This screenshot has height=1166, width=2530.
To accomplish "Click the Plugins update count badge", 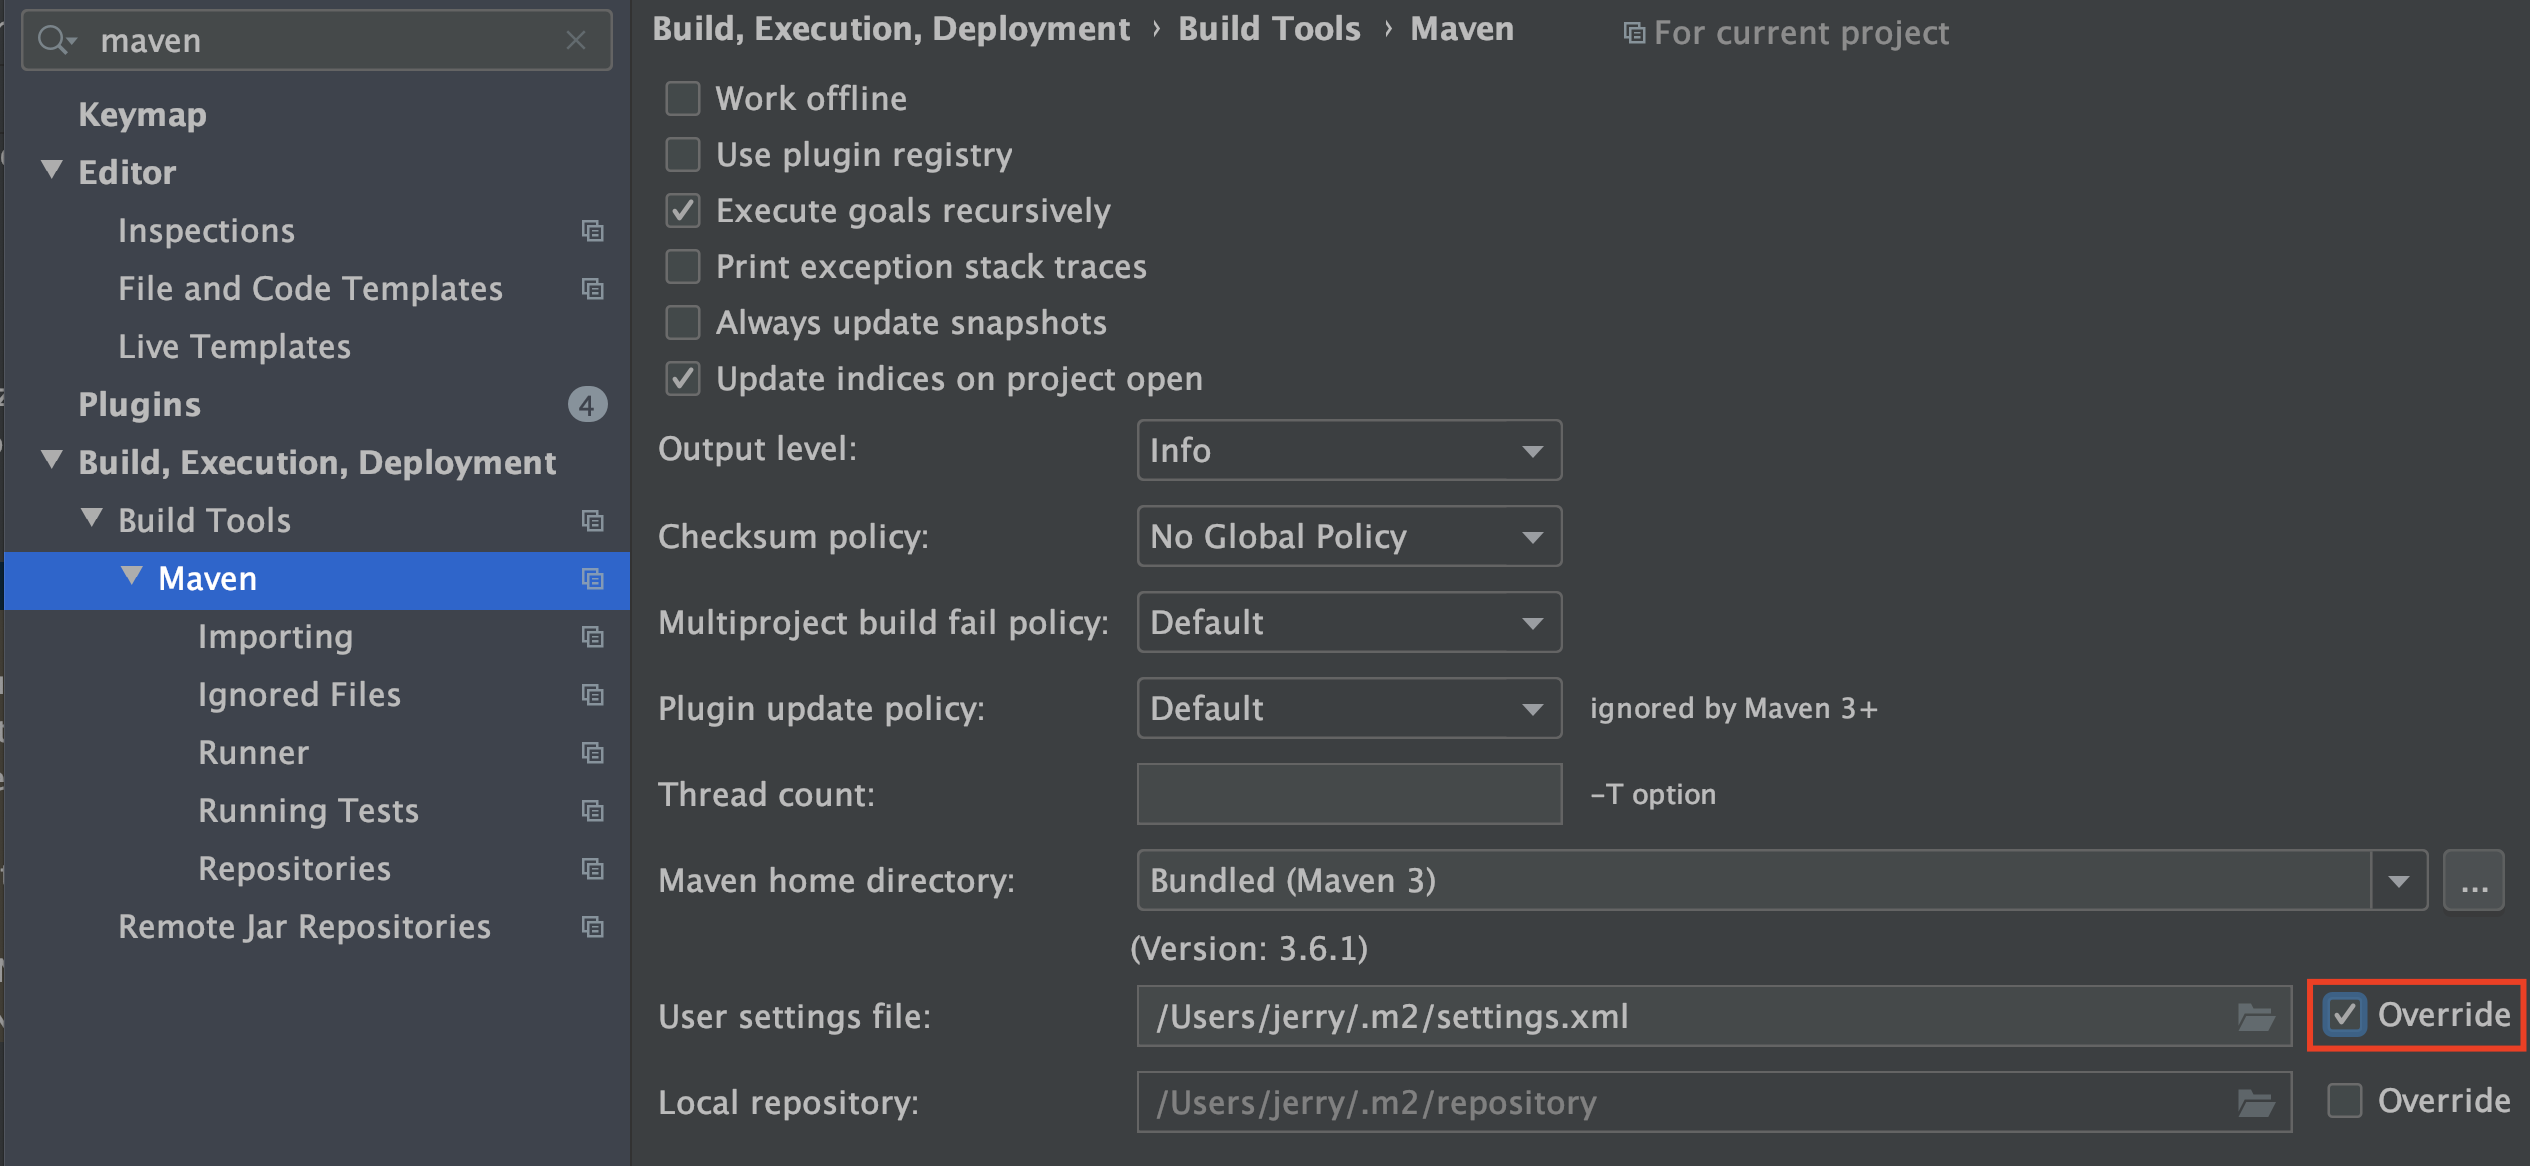I will (x=588, y=405).
